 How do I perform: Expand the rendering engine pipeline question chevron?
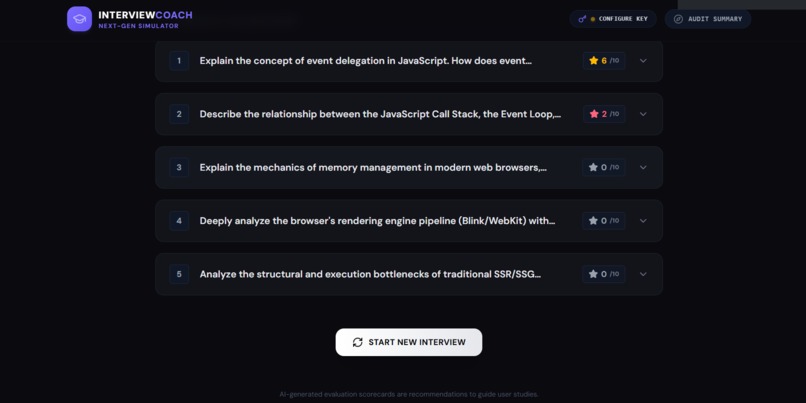click(643, 221)
